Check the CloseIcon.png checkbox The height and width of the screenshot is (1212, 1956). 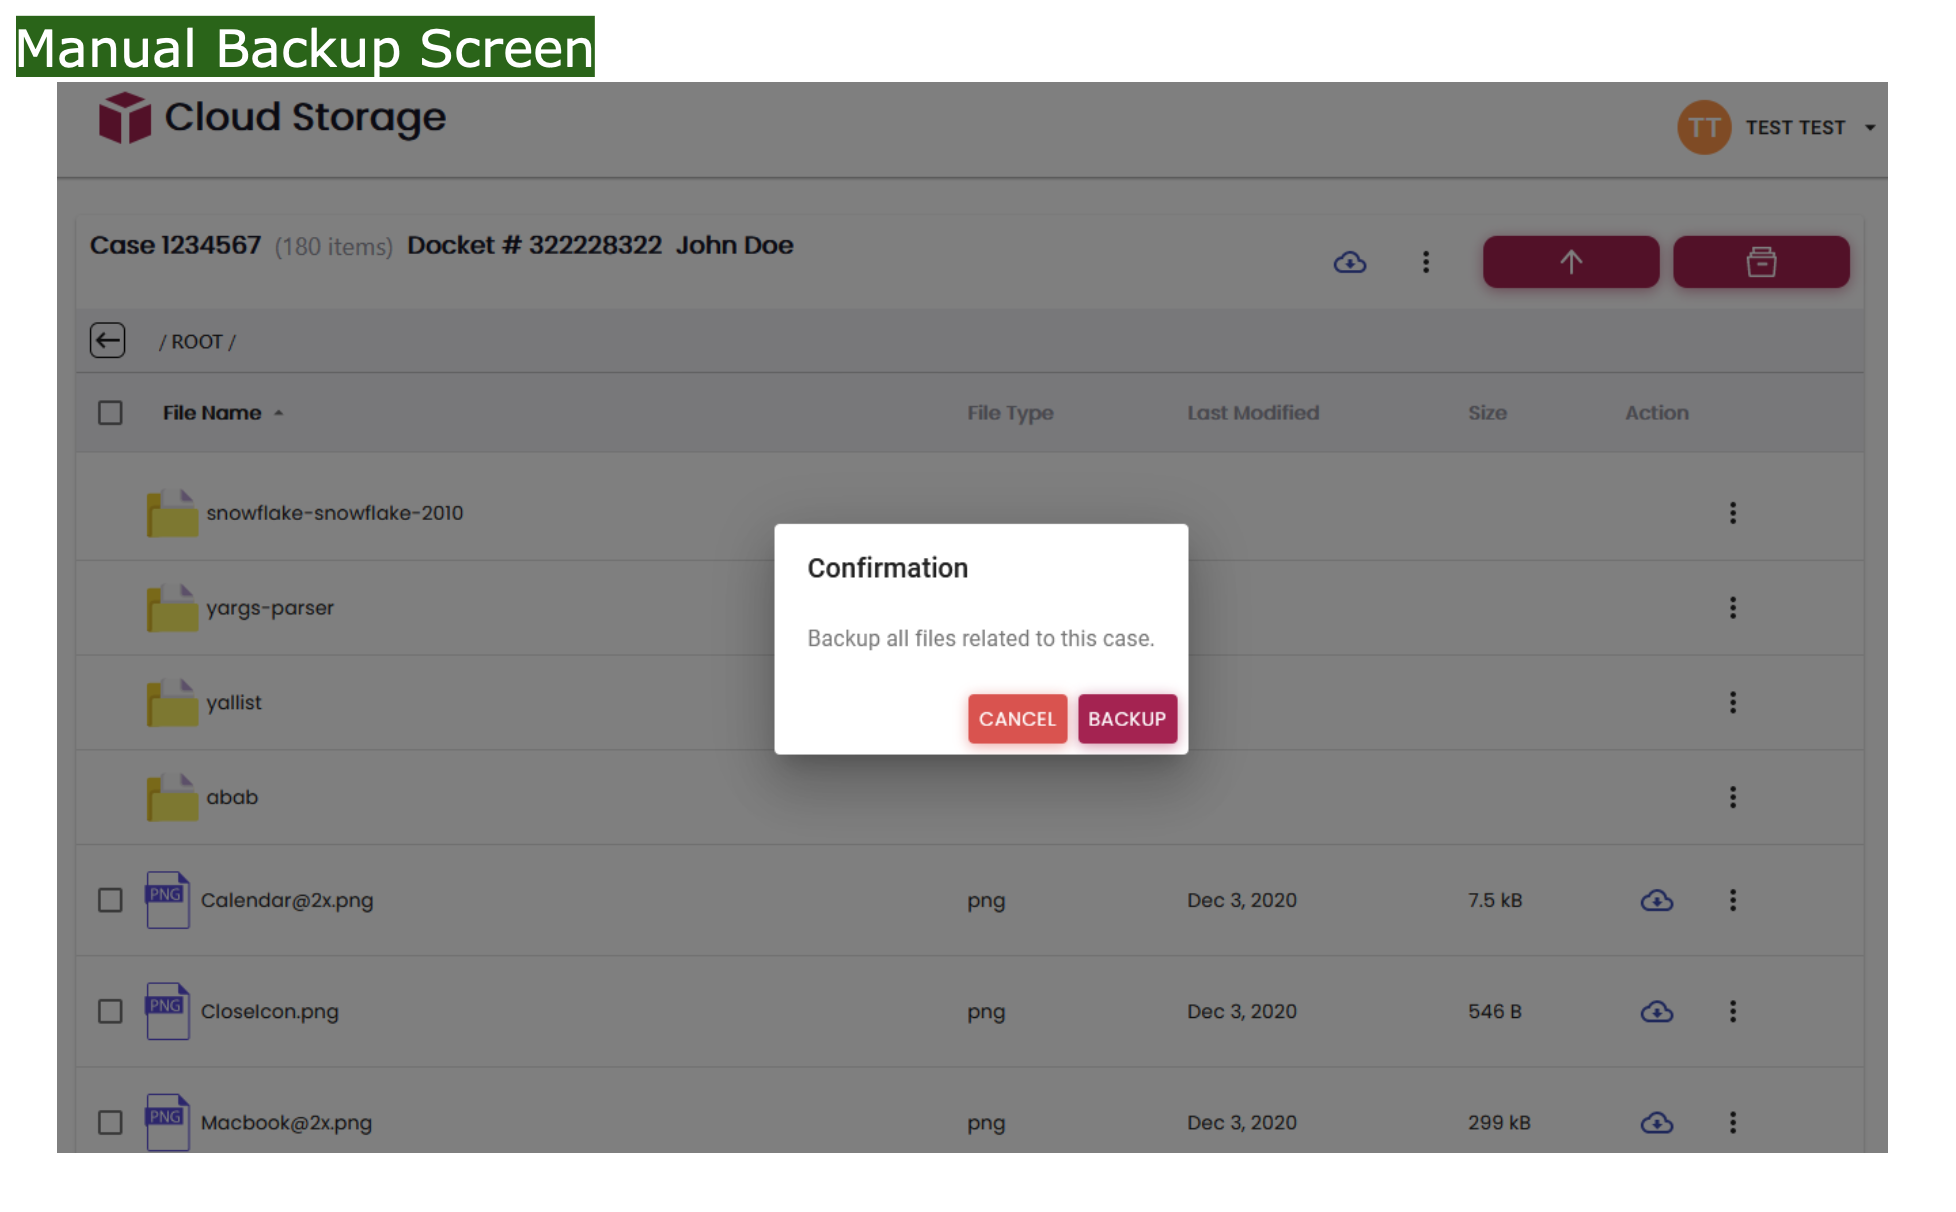coord(110,1012)
